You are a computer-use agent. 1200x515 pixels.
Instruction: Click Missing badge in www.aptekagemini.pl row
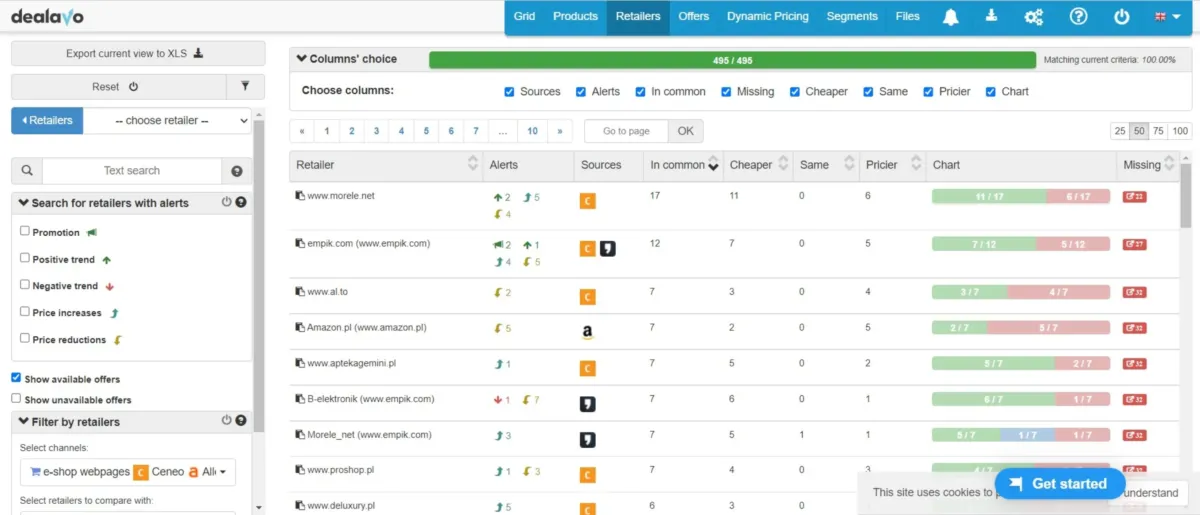click(x=1134, y=363)
